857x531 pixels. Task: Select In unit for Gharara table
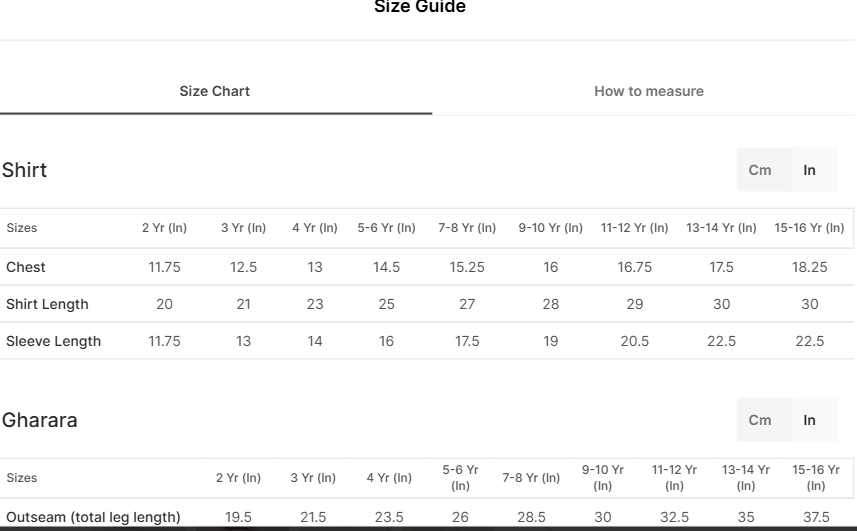809,420
